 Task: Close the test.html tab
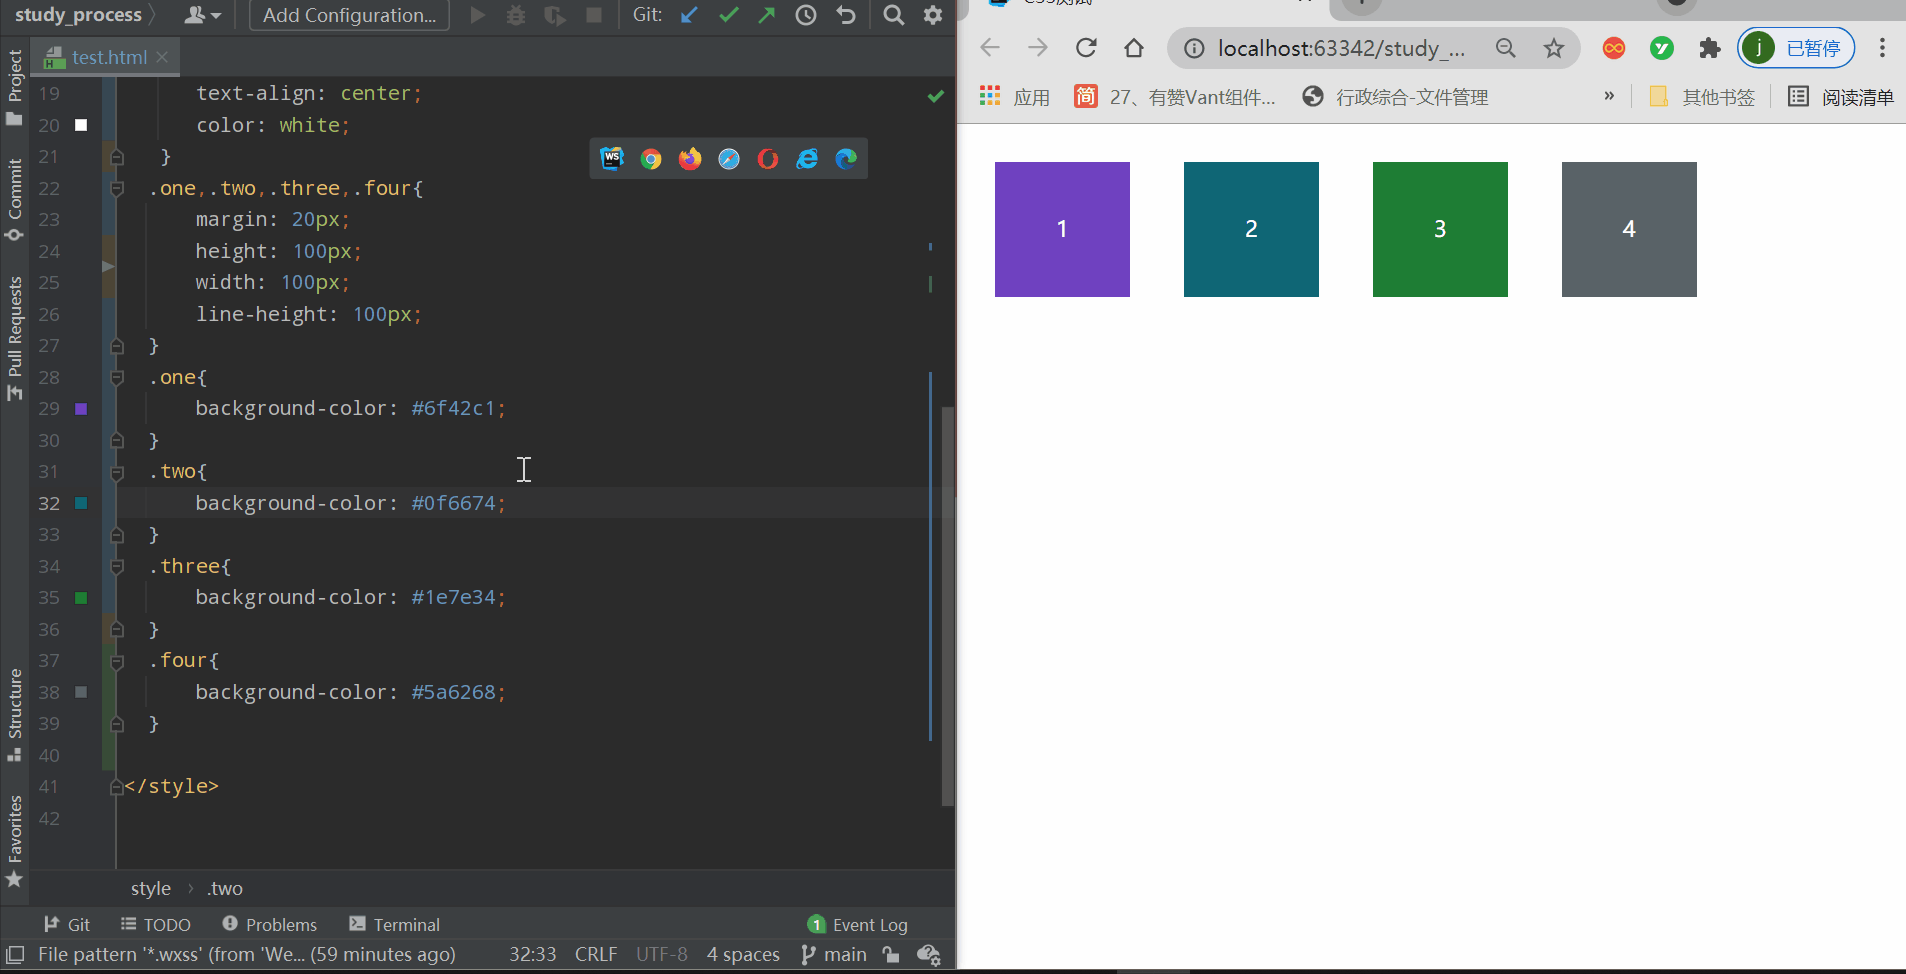click(x=162, y=58)
